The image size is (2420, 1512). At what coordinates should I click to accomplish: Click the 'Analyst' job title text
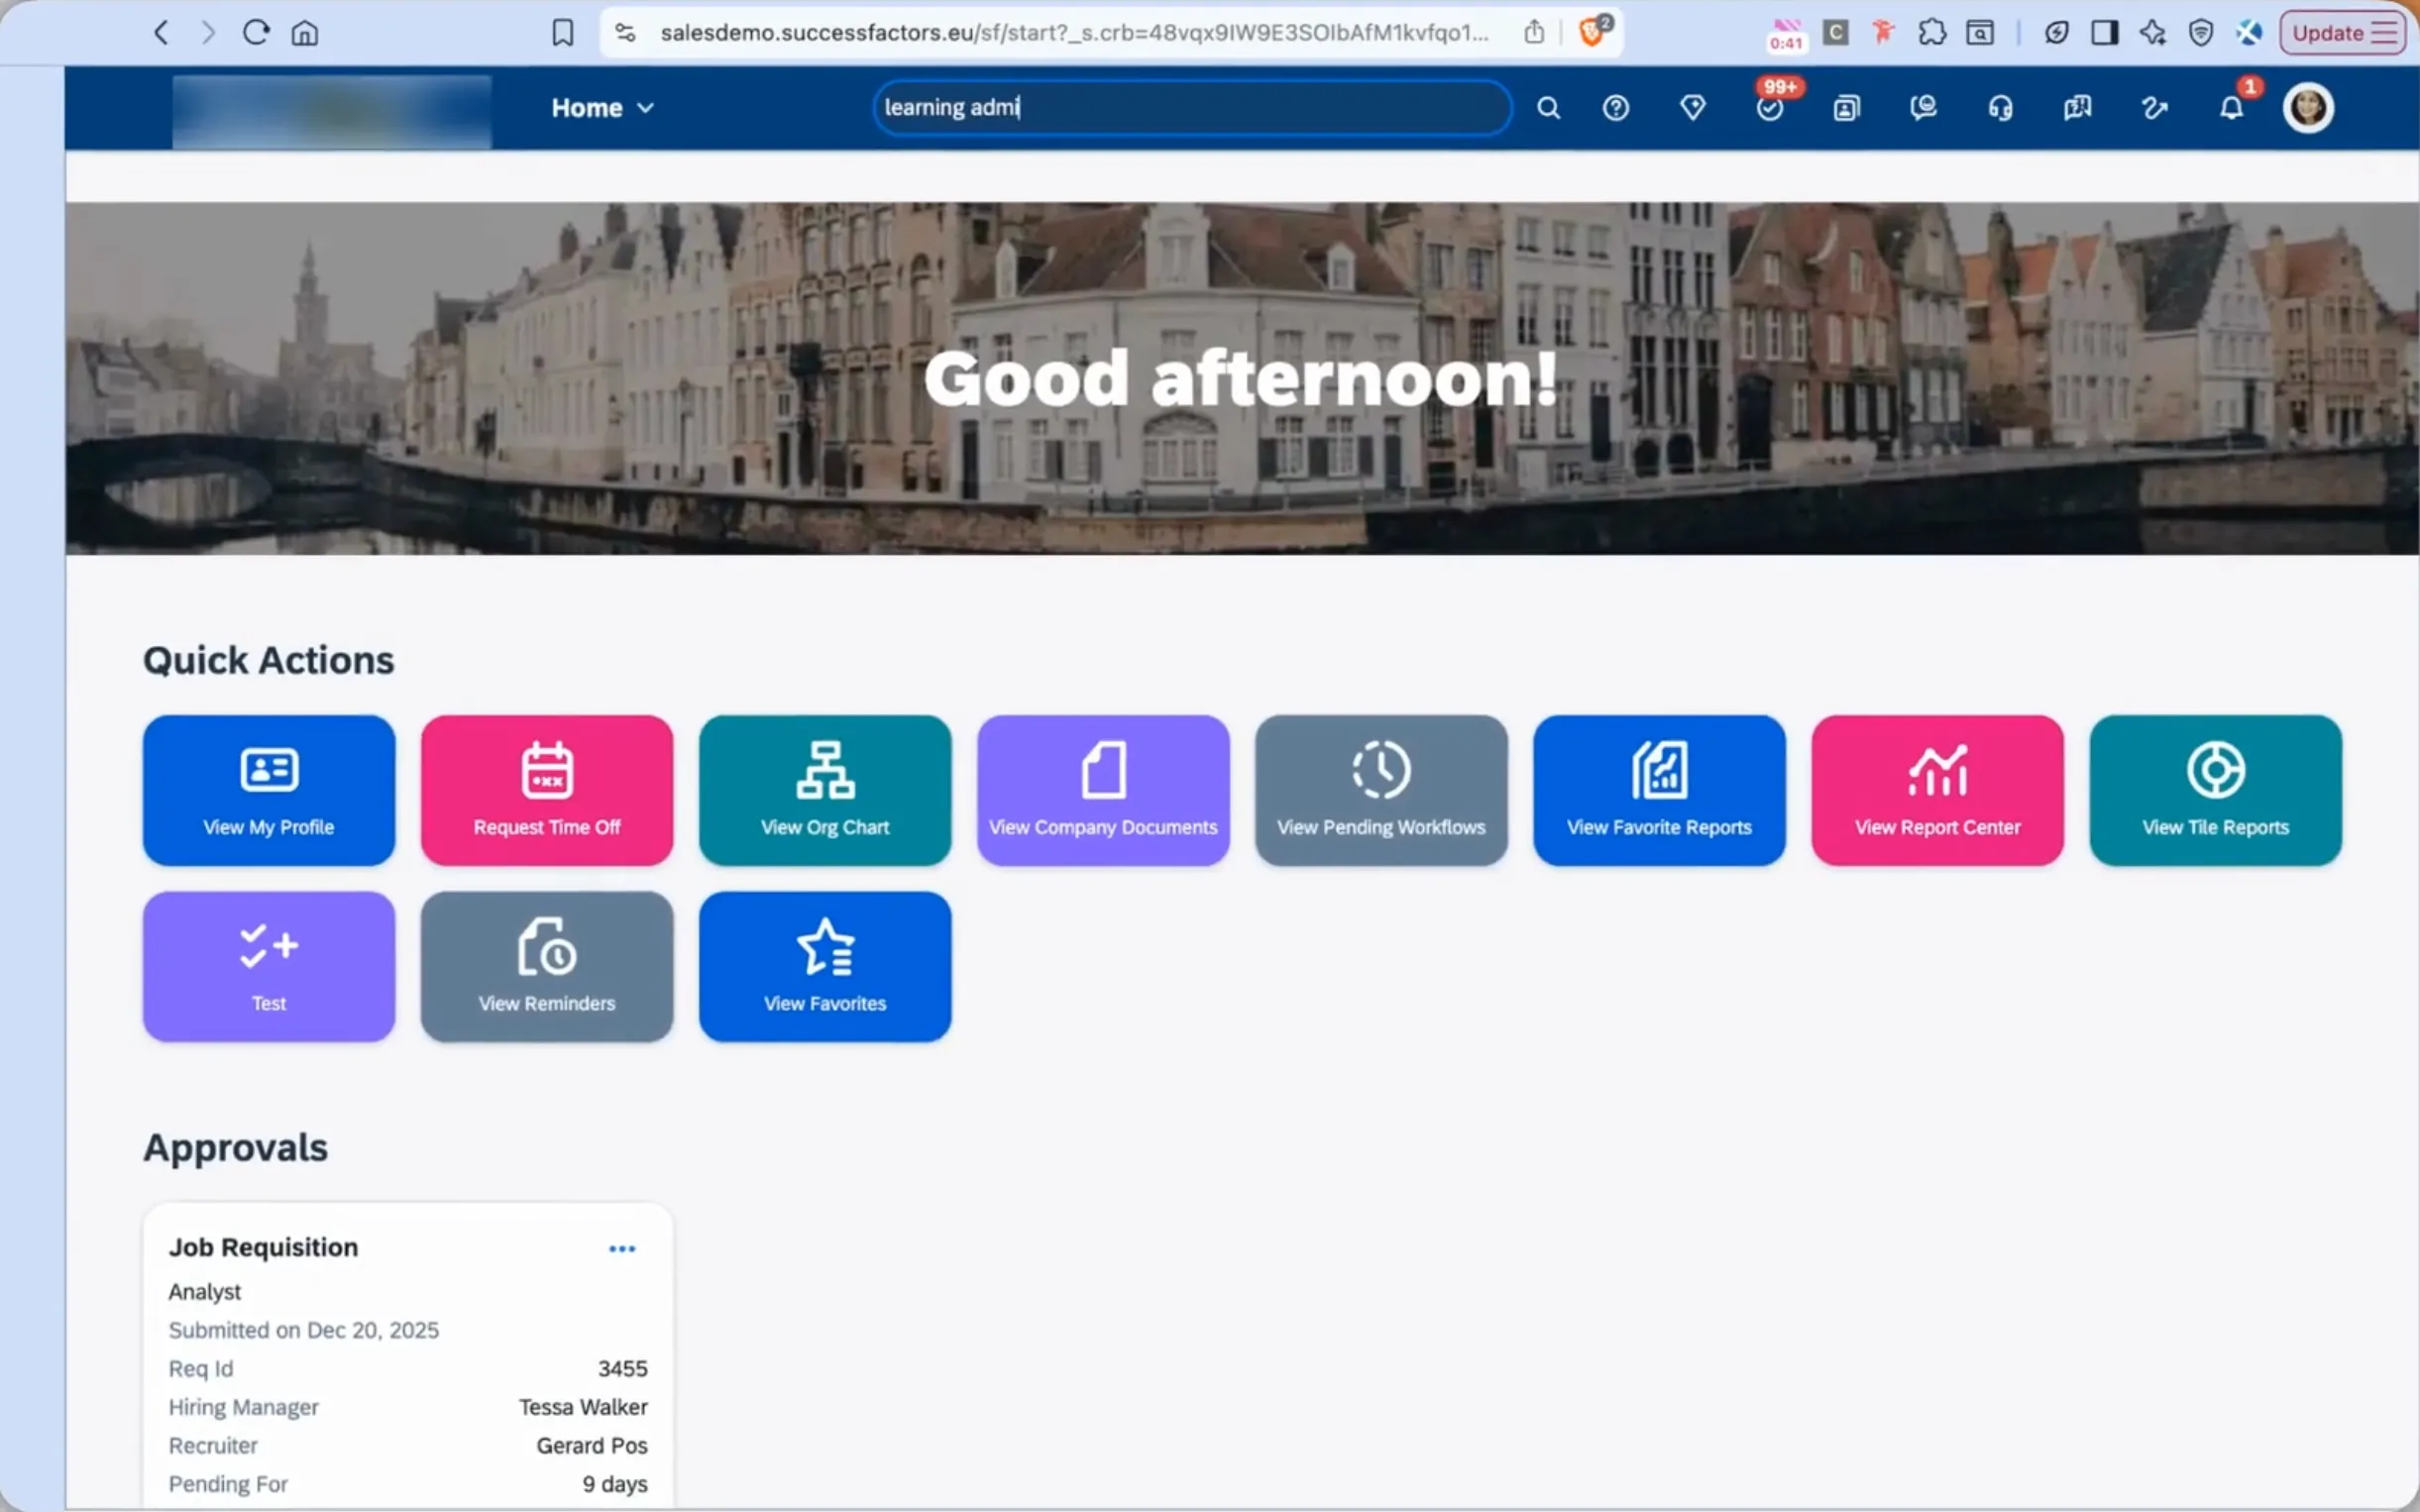[x=205, y=1292]
